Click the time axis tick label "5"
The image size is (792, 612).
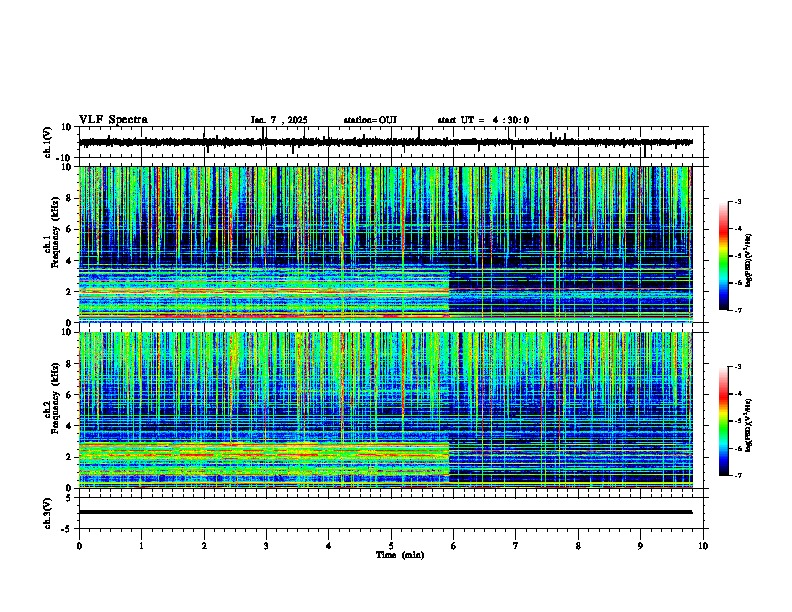click(391, 546)
